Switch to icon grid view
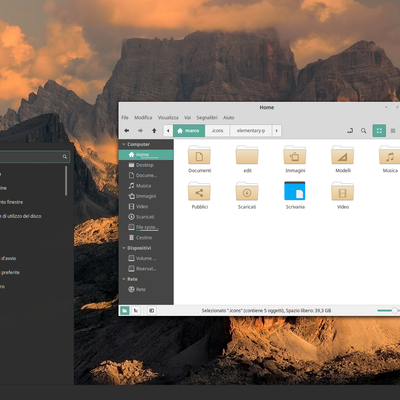Image resolution: width=400 pixels, height=400 pixels. pos(379,131)
